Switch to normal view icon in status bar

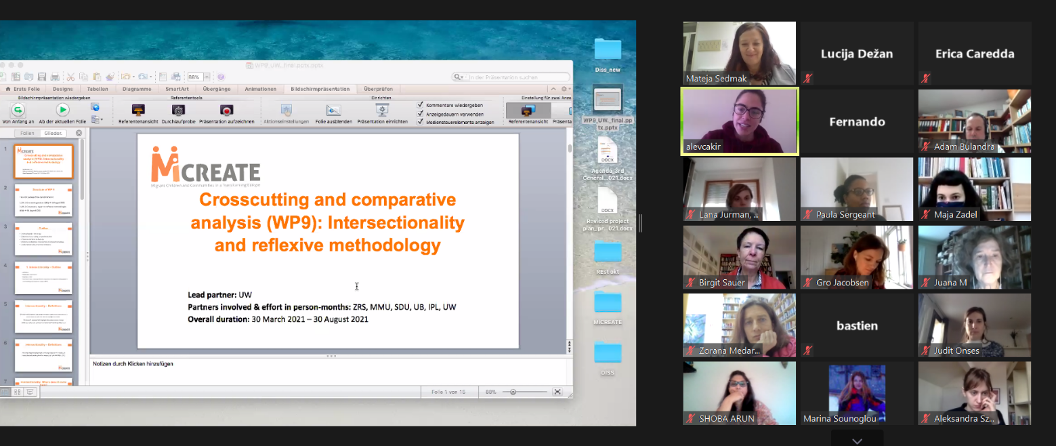pyautogui.click(x=5, y=392)
